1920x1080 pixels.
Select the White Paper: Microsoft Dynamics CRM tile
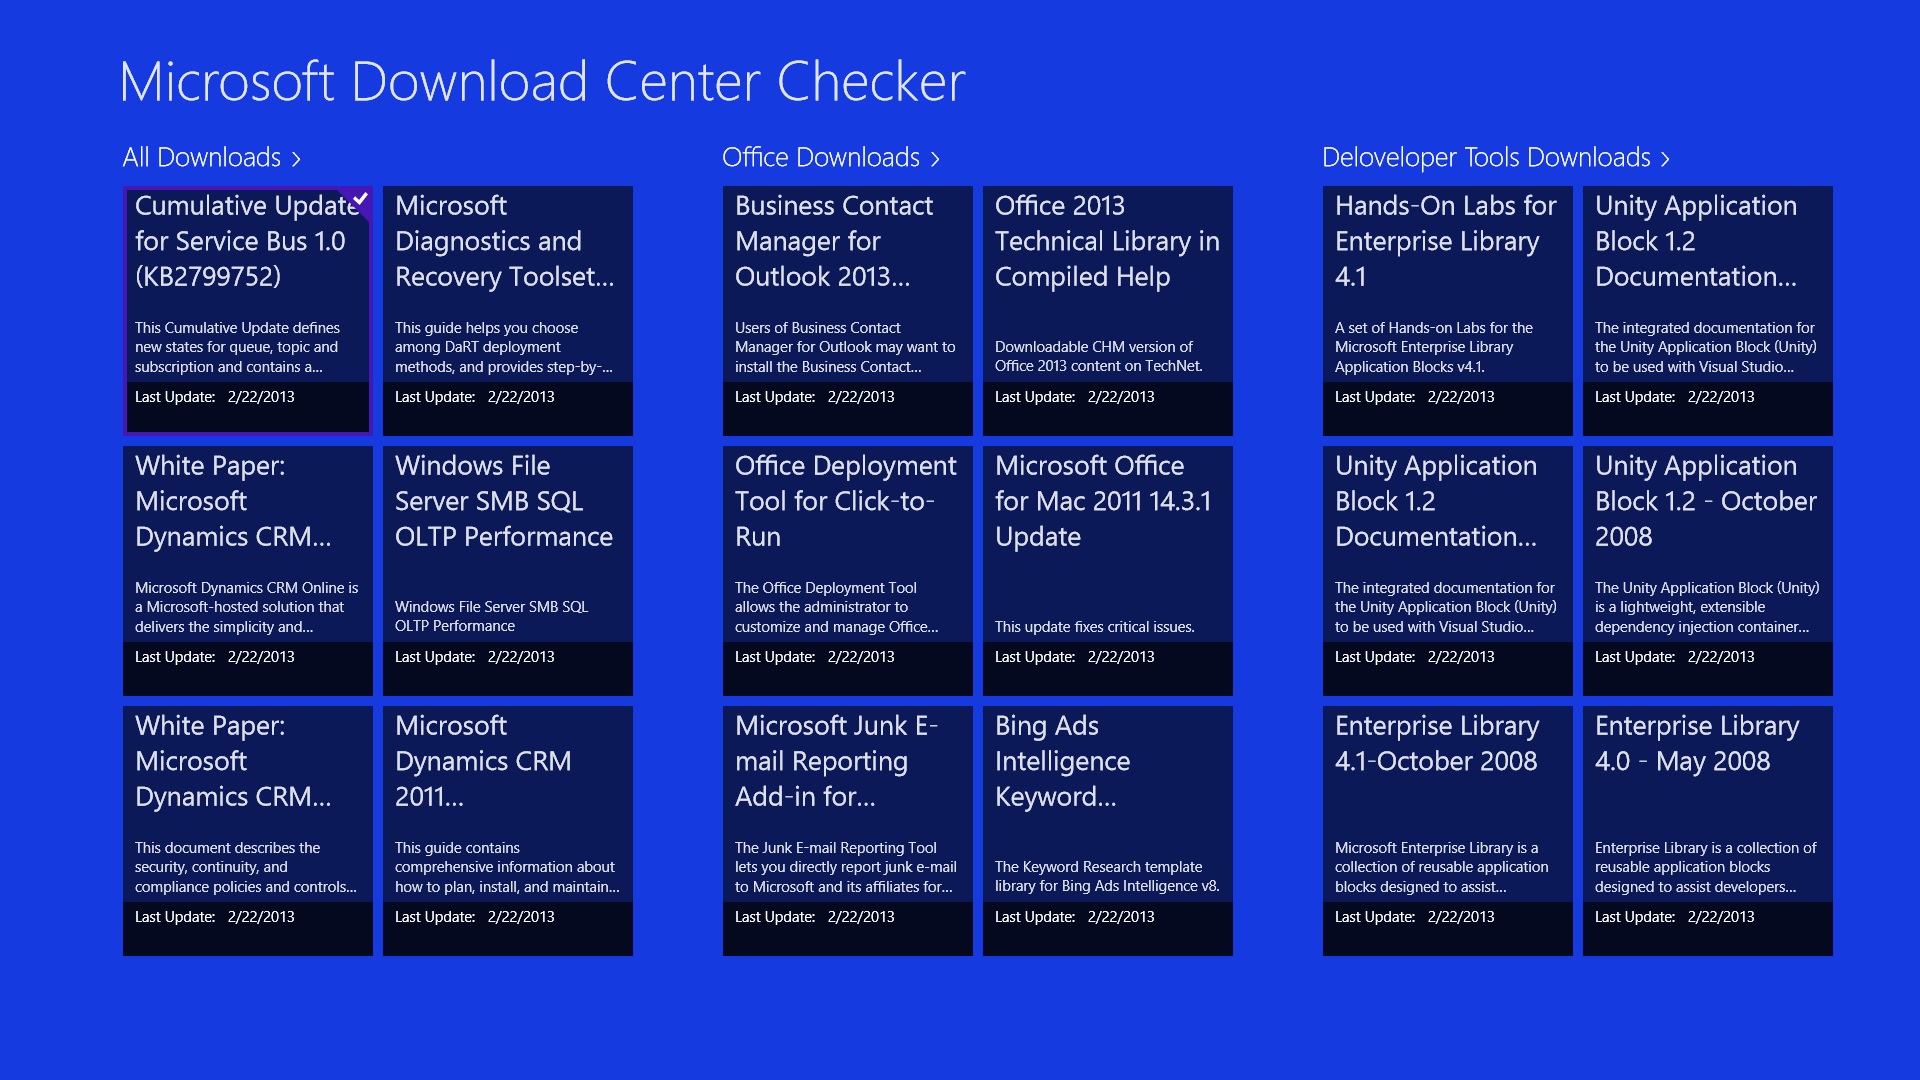(247, 570)
